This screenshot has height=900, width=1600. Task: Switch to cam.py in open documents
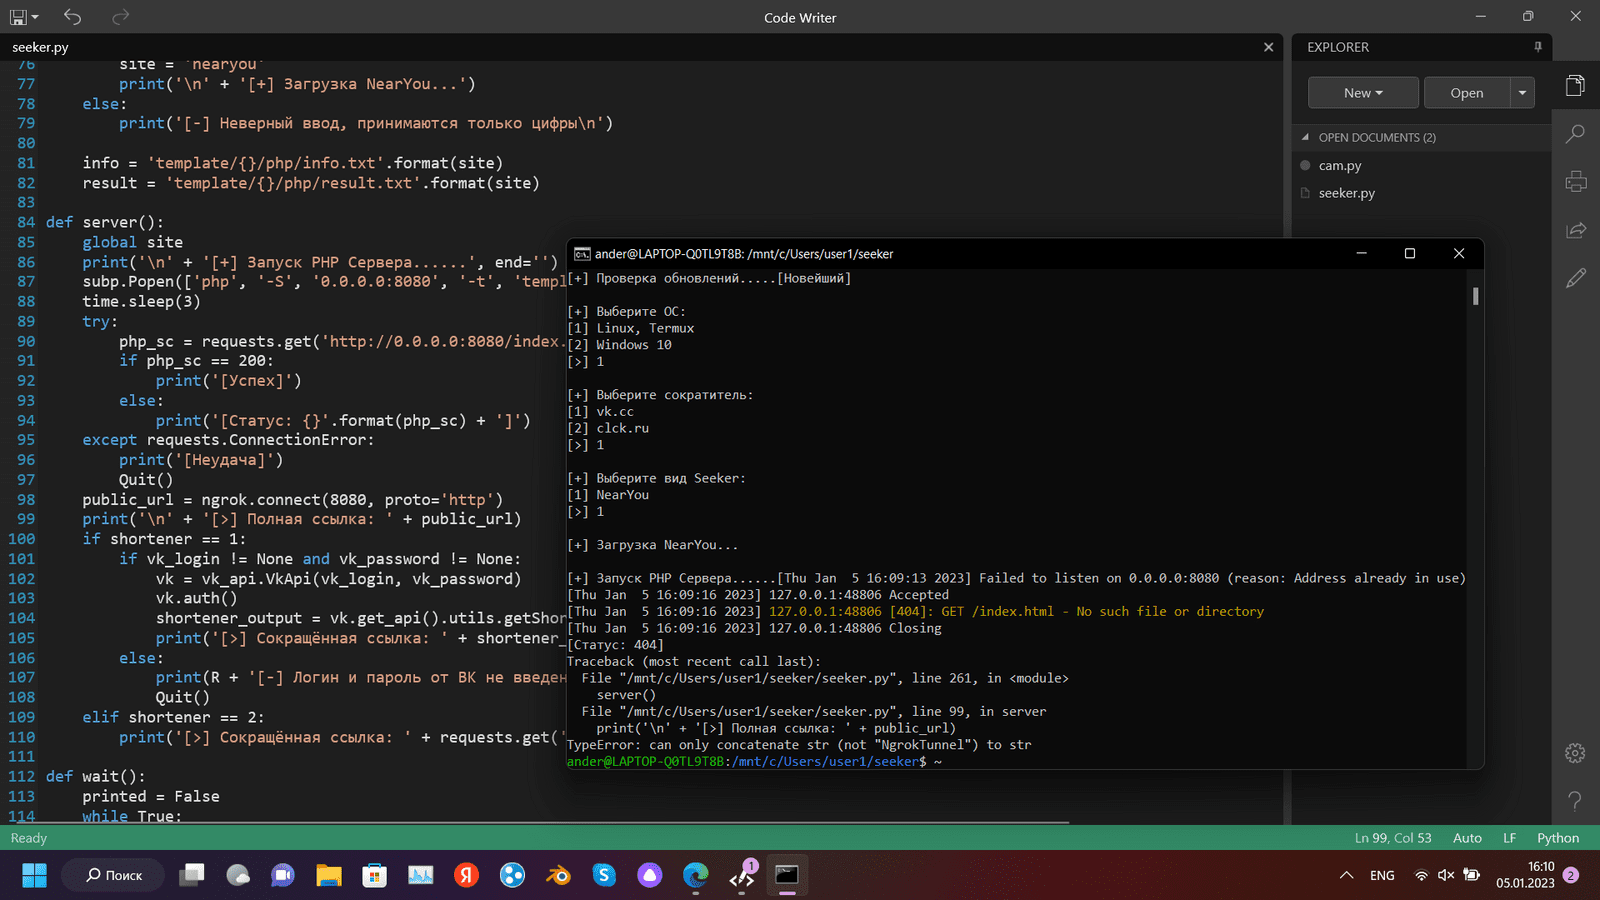click(1339, 166)
